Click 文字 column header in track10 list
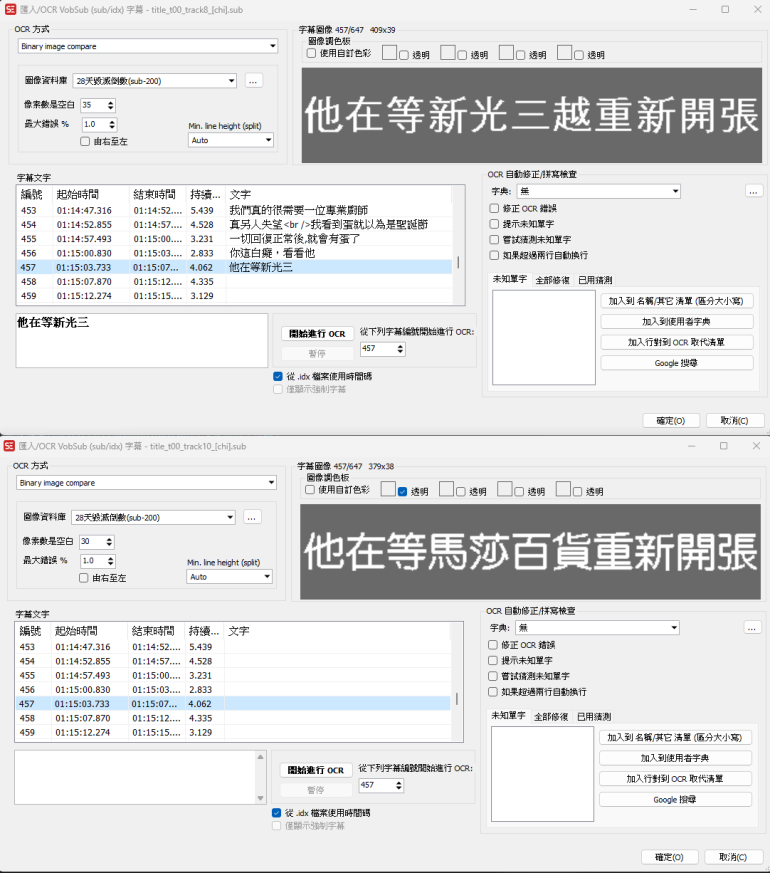This screenshot has height=873, width=770. (x=337, y=631)
